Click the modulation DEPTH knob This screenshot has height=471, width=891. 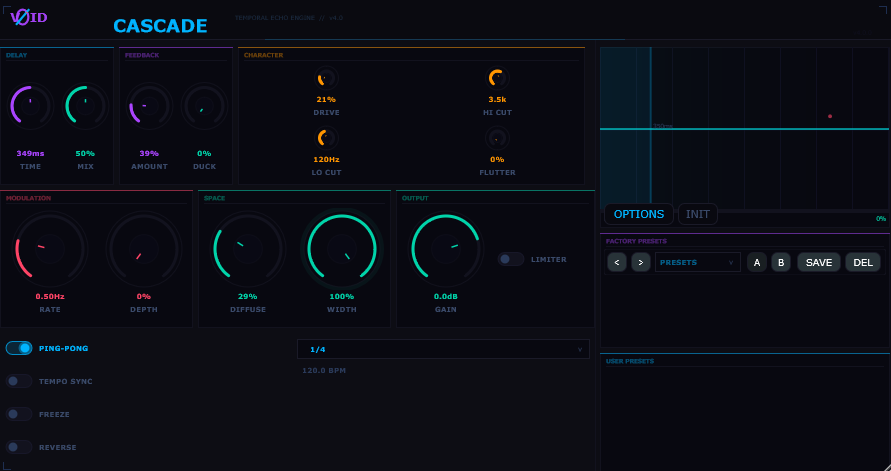tap(144, 249)
